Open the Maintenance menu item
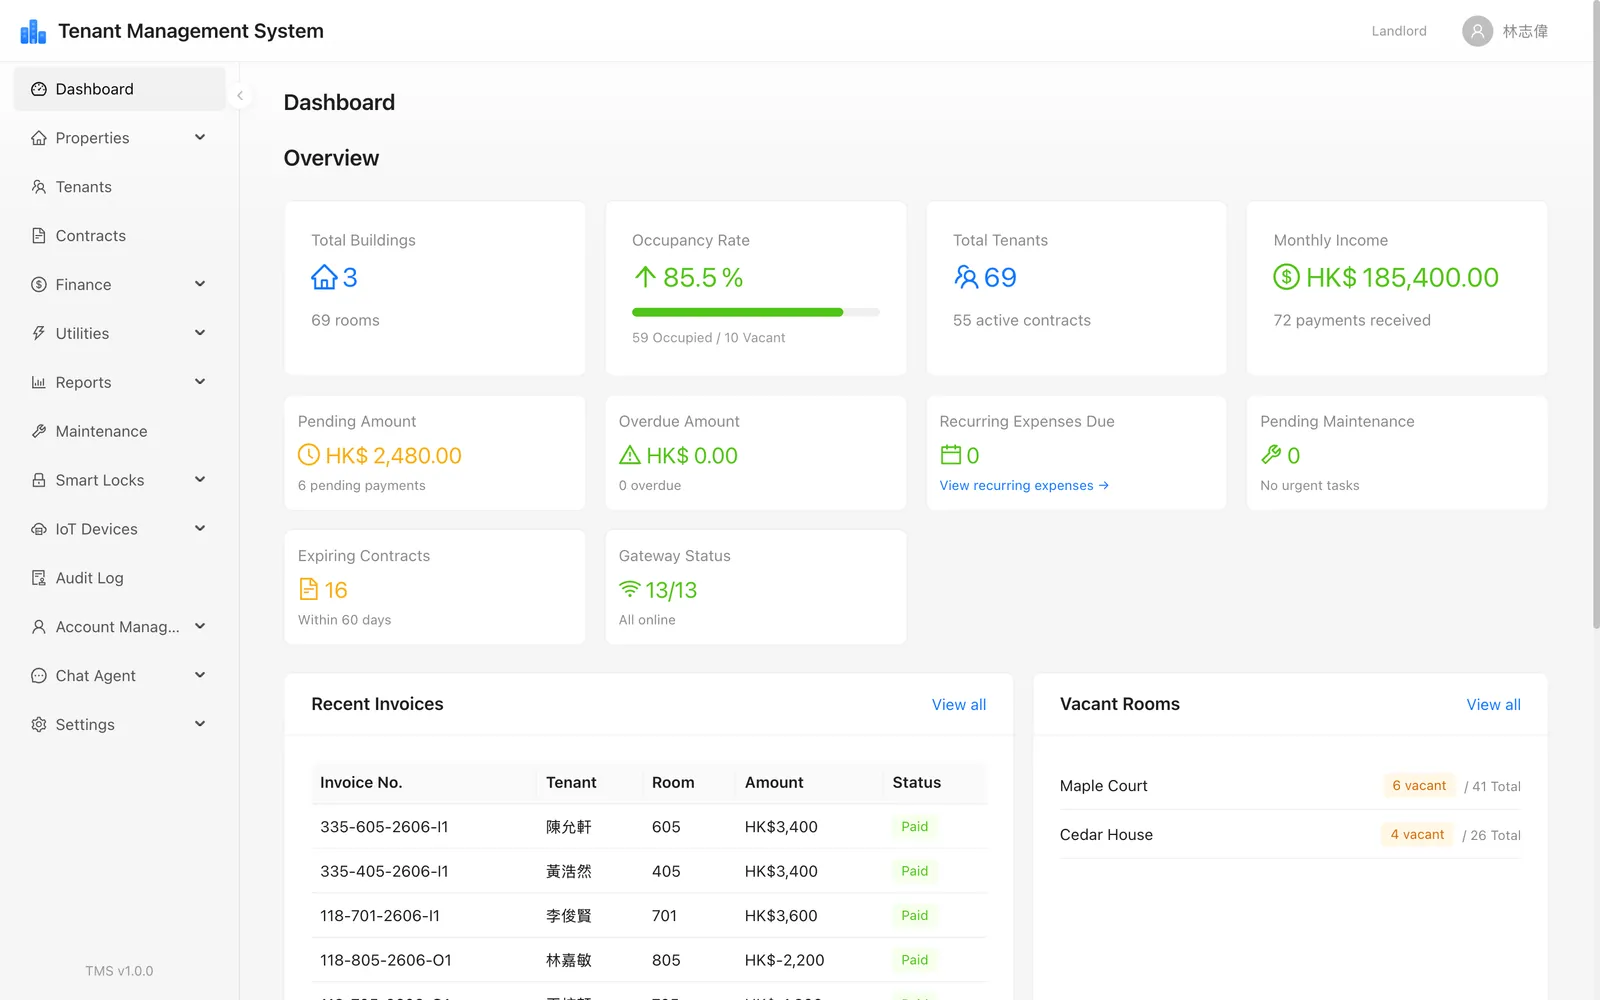The image size is (1600, 1000). [119, 431]
